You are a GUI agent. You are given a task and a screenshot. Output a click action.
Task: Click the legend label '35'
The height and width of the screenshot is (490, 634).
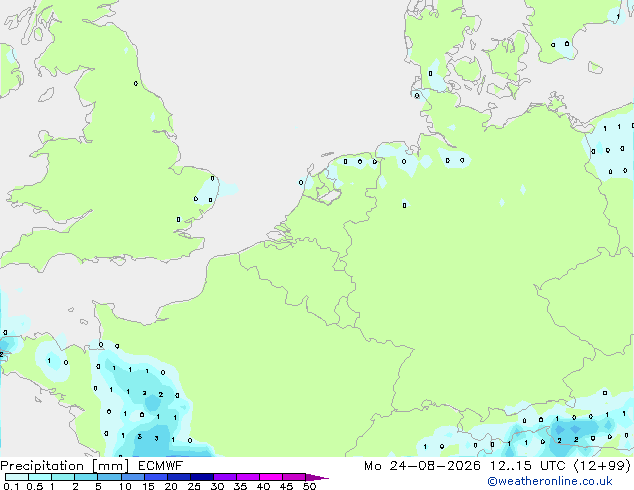240,486
